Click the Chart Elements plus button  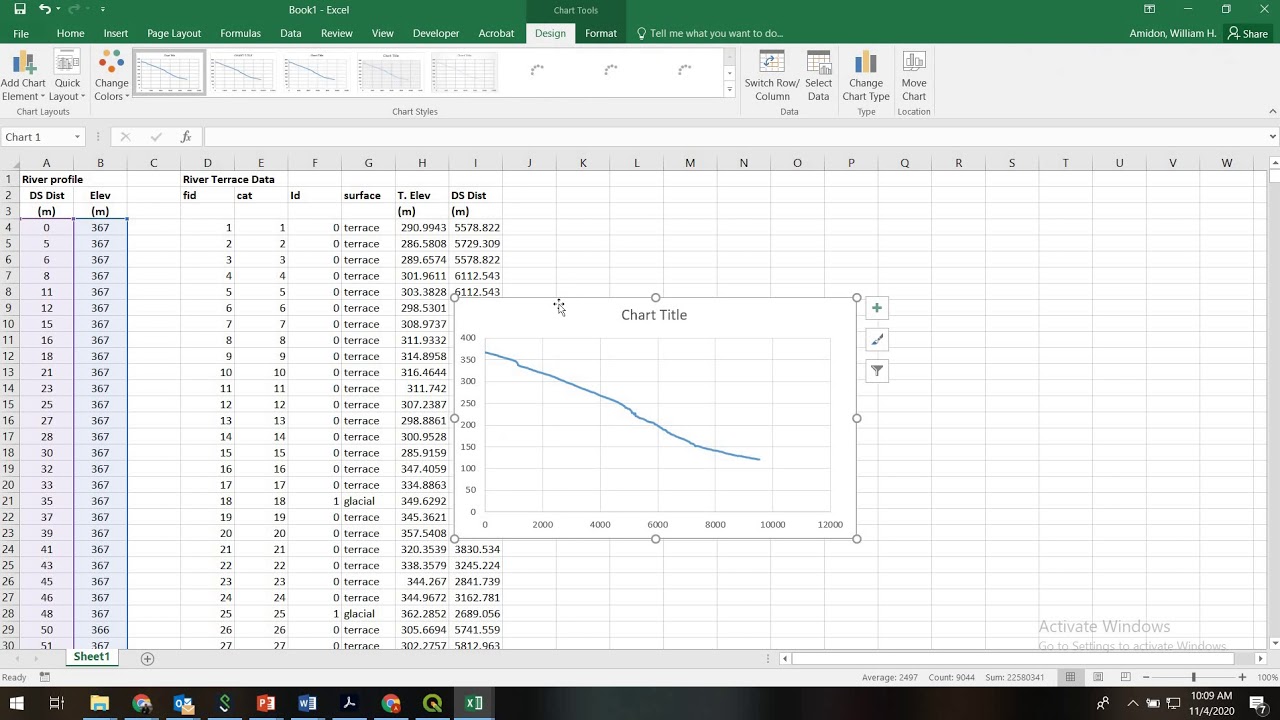pos(877,308)
